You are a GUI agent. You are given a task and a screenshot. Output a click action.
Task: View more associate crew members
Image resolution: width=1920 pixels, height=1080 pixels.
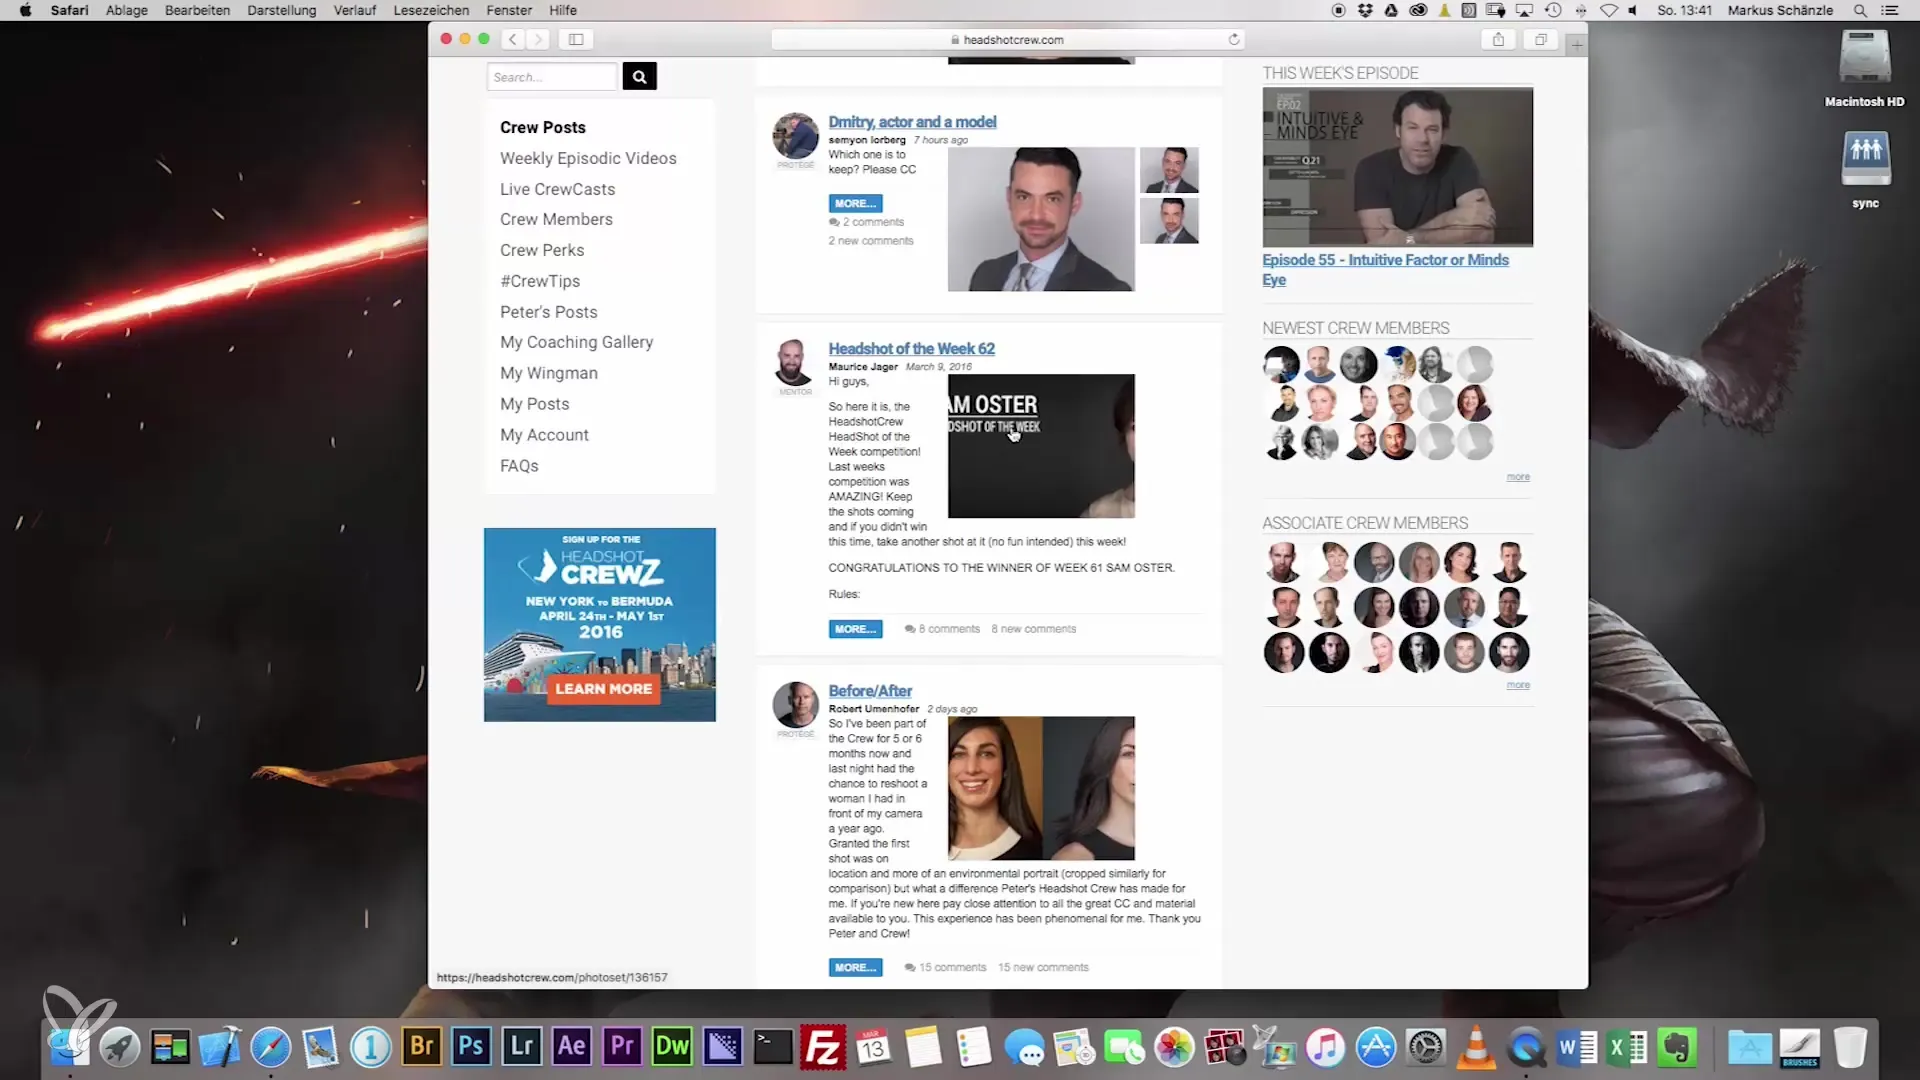[1518, 685]
